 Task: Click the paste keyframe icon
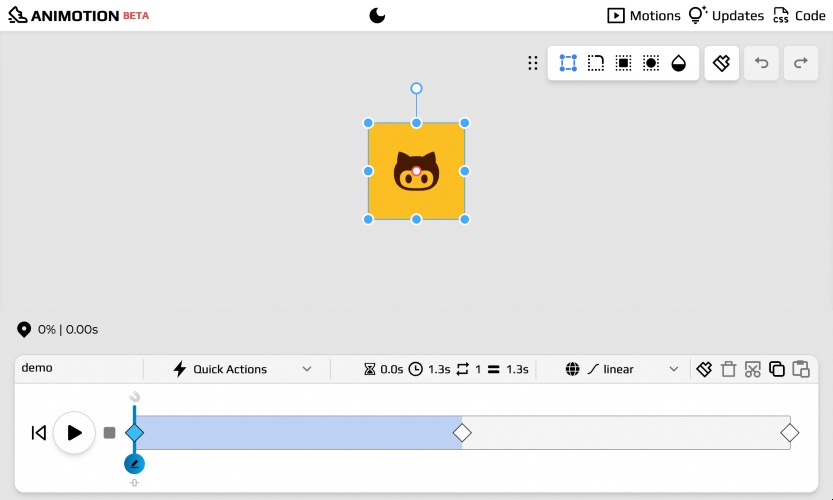point(801,369)
